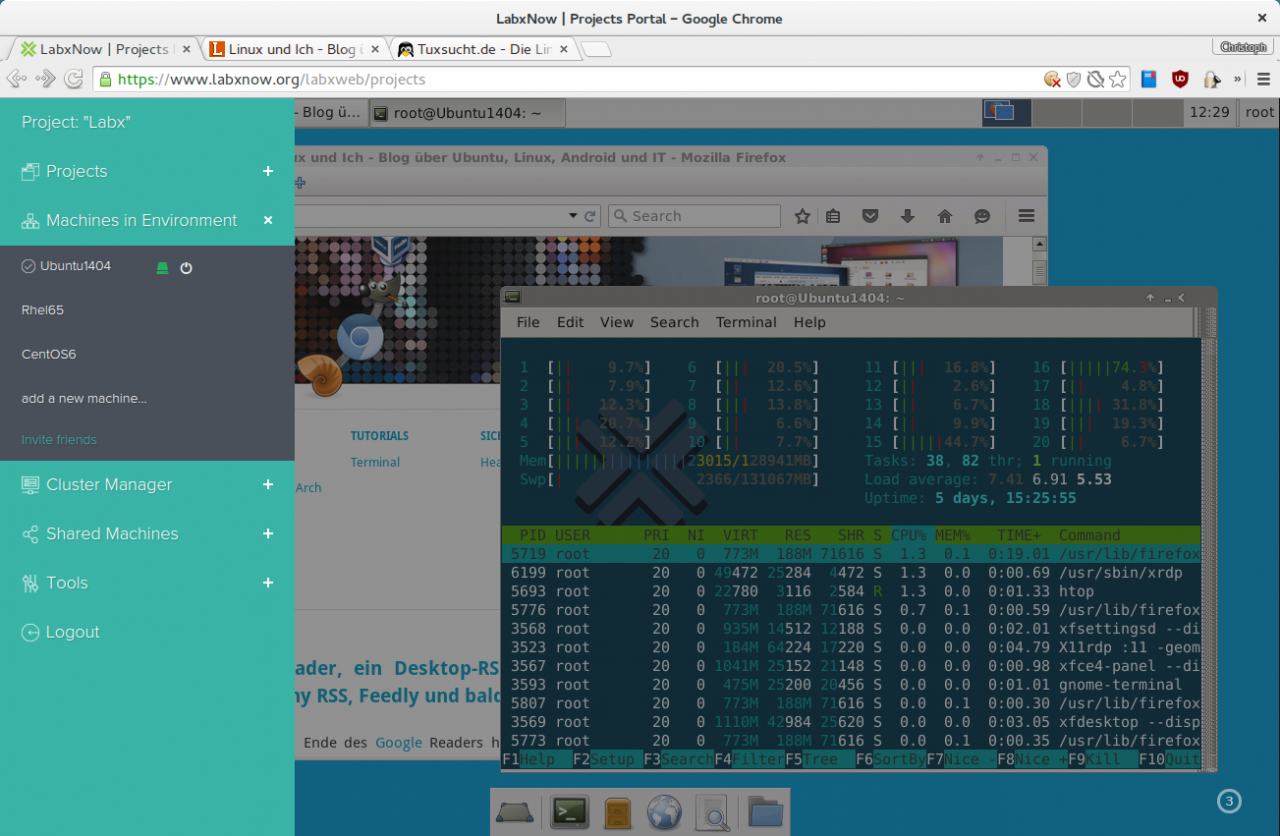Reload the LabxNow page in Chrome
1280x836 pixels.
click(74, 79)
